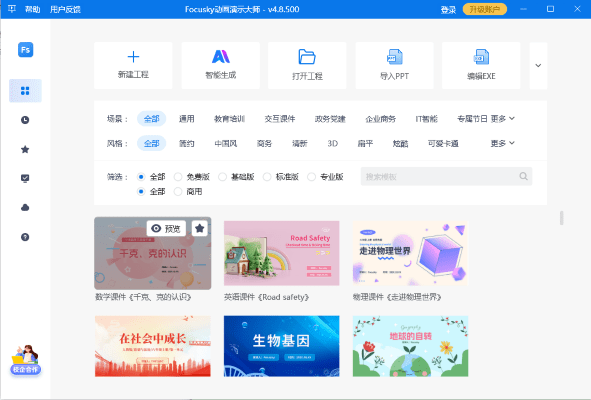The height and width of the screenshot is (400, 591).
Task: Filter scene by IT智能
Action: pos(426,119)
